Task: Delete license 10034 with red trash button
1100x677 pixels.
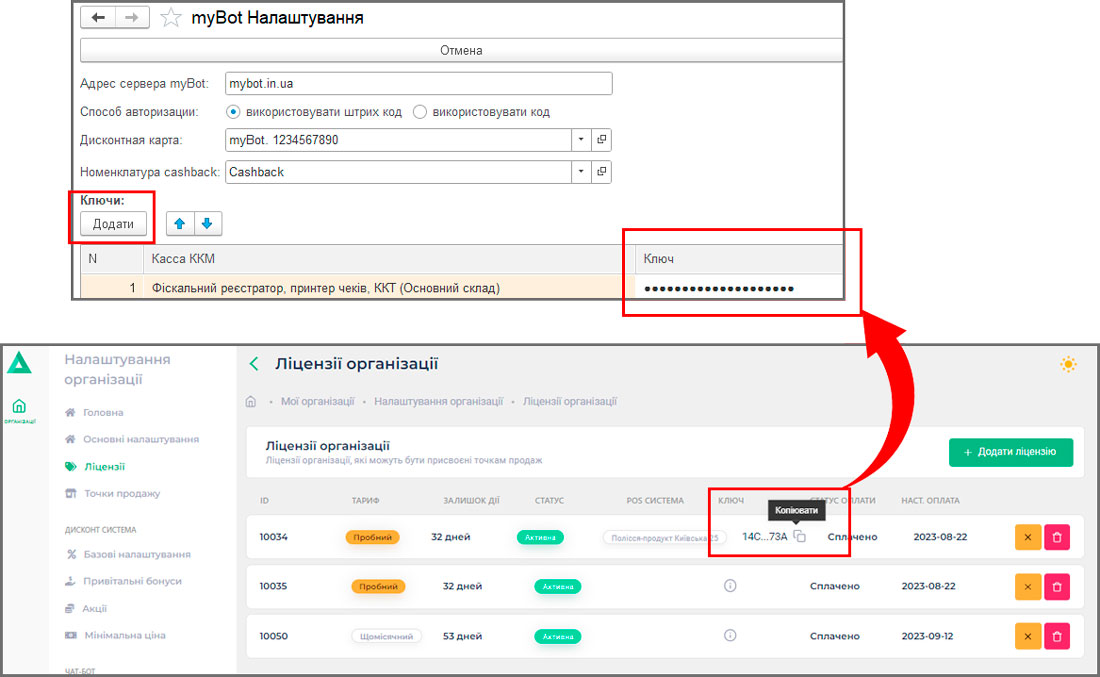Action: point(1057,537)
